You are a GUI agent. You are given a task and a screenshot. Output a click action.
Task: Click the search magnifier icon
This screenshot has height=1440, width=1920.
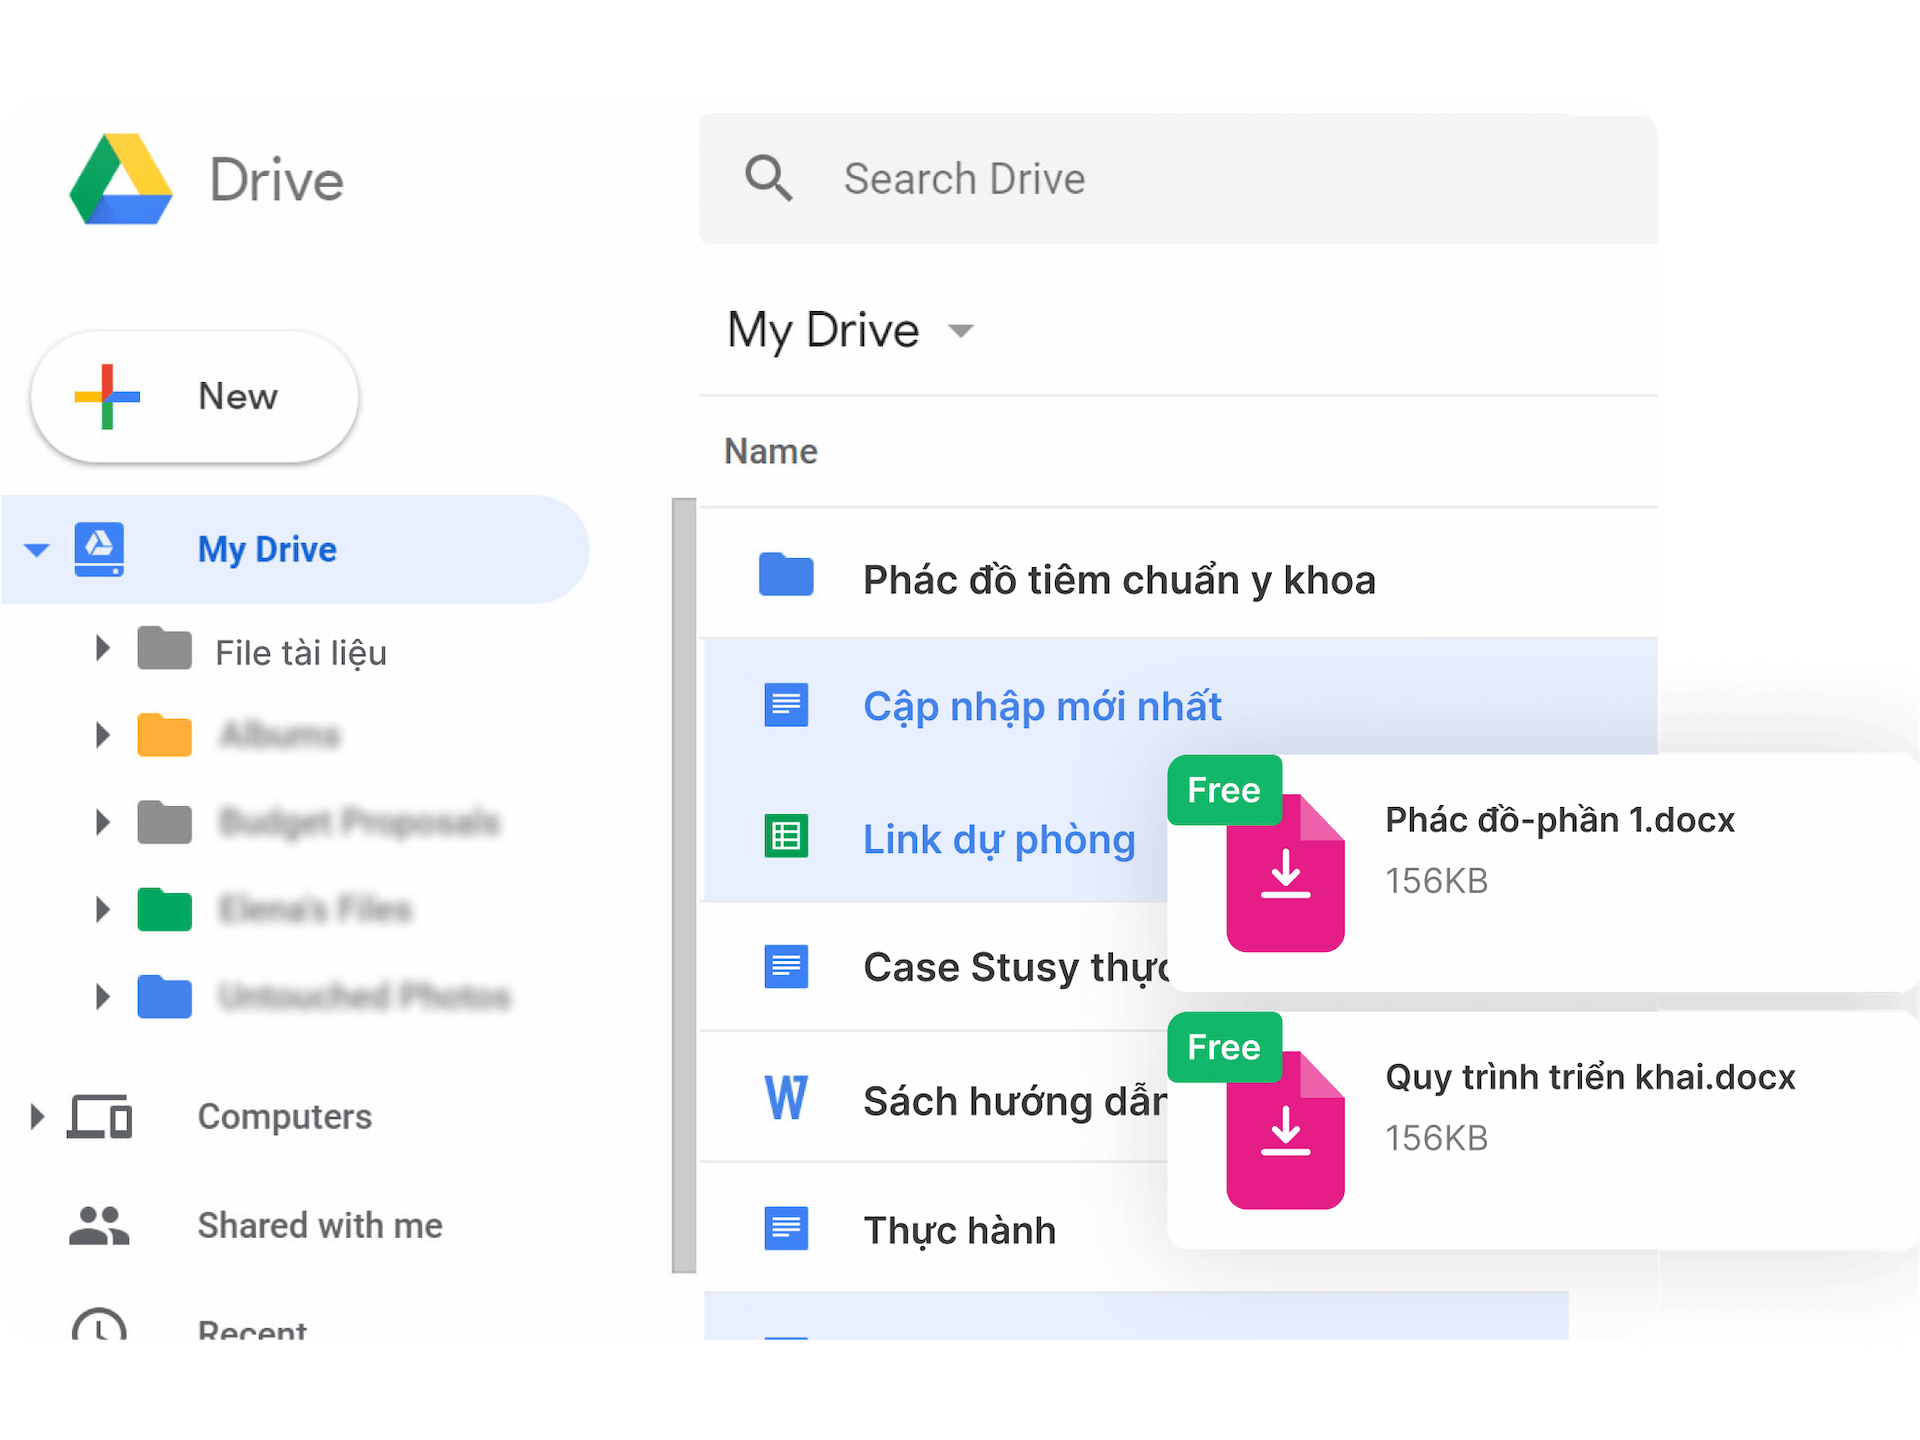tap(768, 178)
